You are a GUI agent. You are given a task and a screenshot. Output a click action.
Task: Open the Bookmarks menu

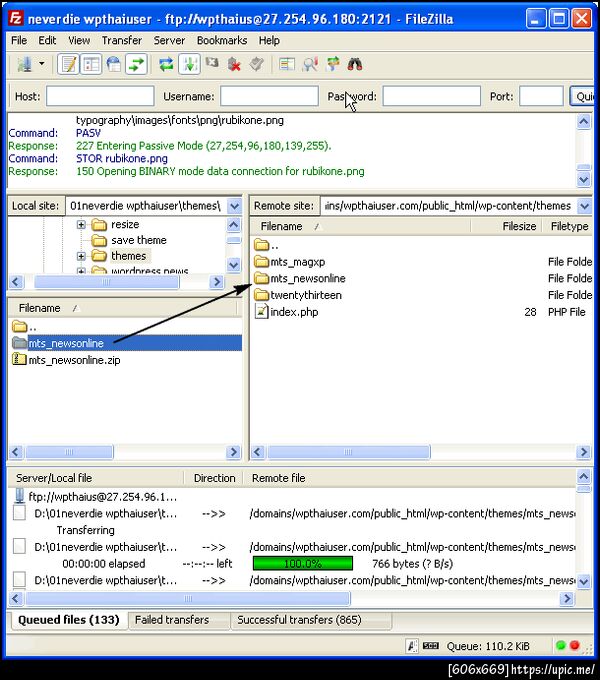(x=222, y=40)
